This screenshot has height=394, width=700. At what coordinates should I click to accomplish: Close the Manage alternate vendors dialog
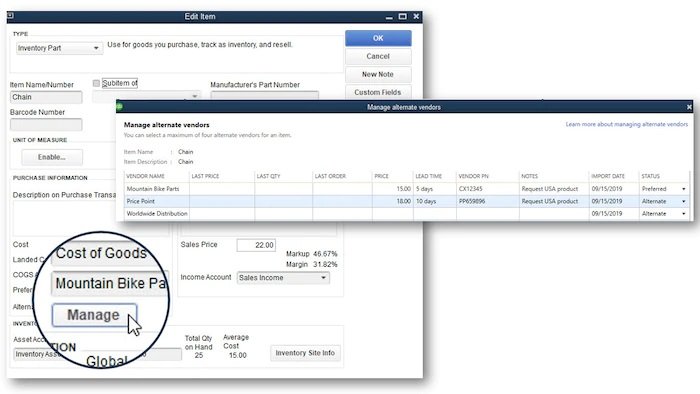coord(689,107)
